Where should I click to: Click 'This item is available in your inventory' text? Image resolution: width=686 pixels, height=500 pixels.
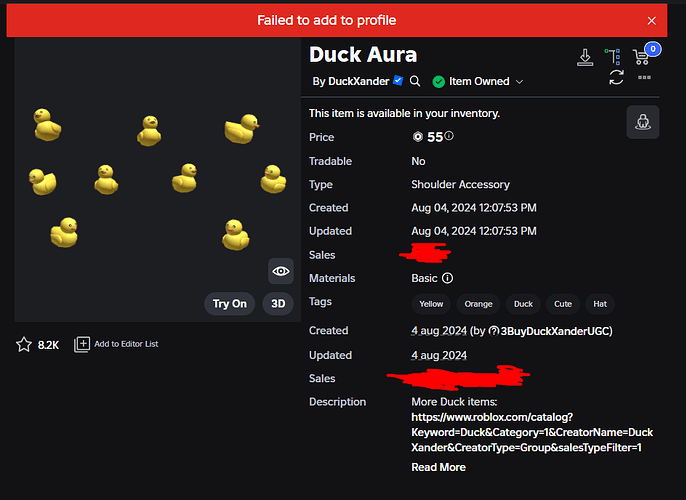click(404, 113)
